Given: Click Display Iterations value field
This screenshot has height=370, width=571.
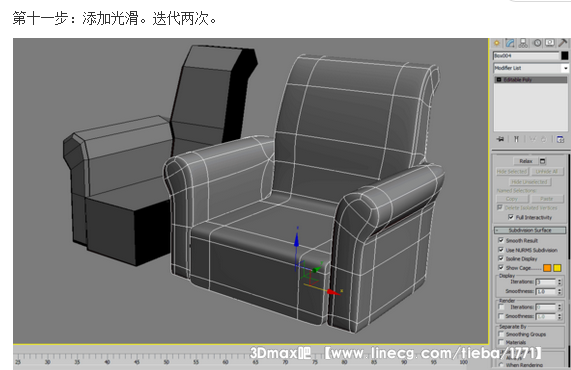Looking at the screenshot, I should pos(546,282).
